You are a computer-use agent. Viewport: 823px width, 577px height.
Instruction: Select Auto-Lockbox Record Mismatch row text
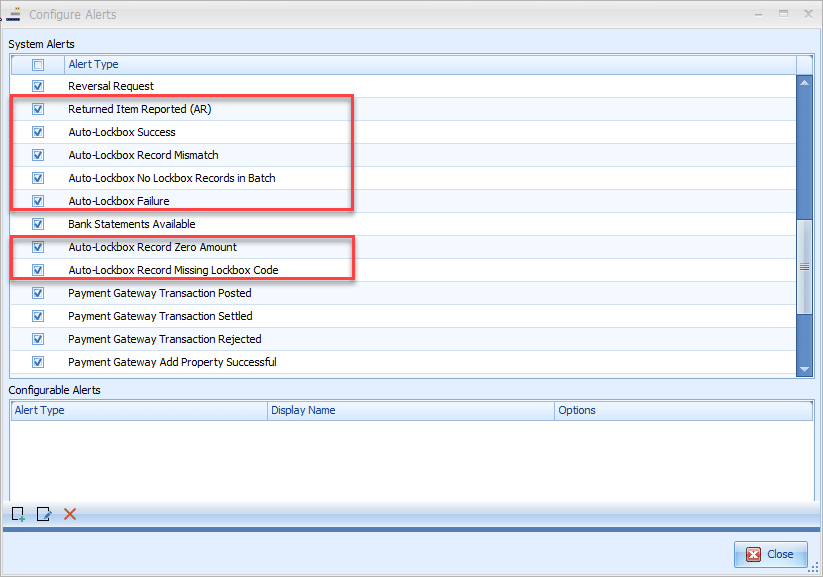click(143, 155)
